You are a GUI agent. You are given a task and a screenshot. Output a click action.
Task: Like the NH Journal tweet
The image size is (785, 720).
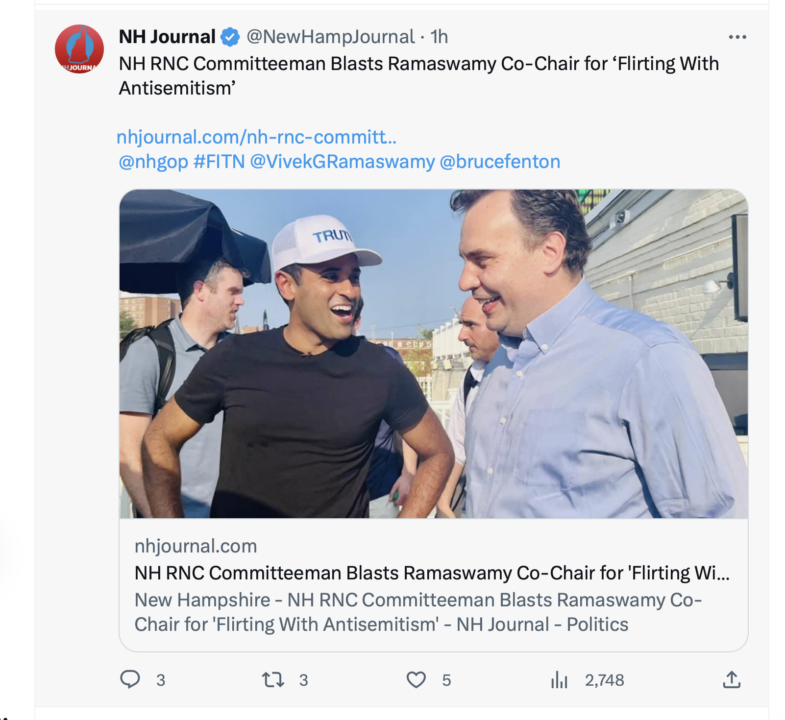(x=416, y=680)
